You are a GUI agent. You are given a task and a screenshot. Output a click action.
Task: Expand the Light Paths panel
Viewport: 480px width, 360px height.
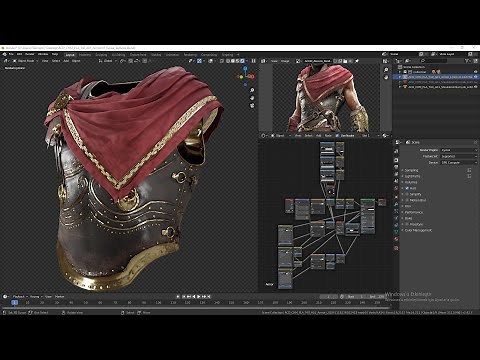(x=412, y=176)
